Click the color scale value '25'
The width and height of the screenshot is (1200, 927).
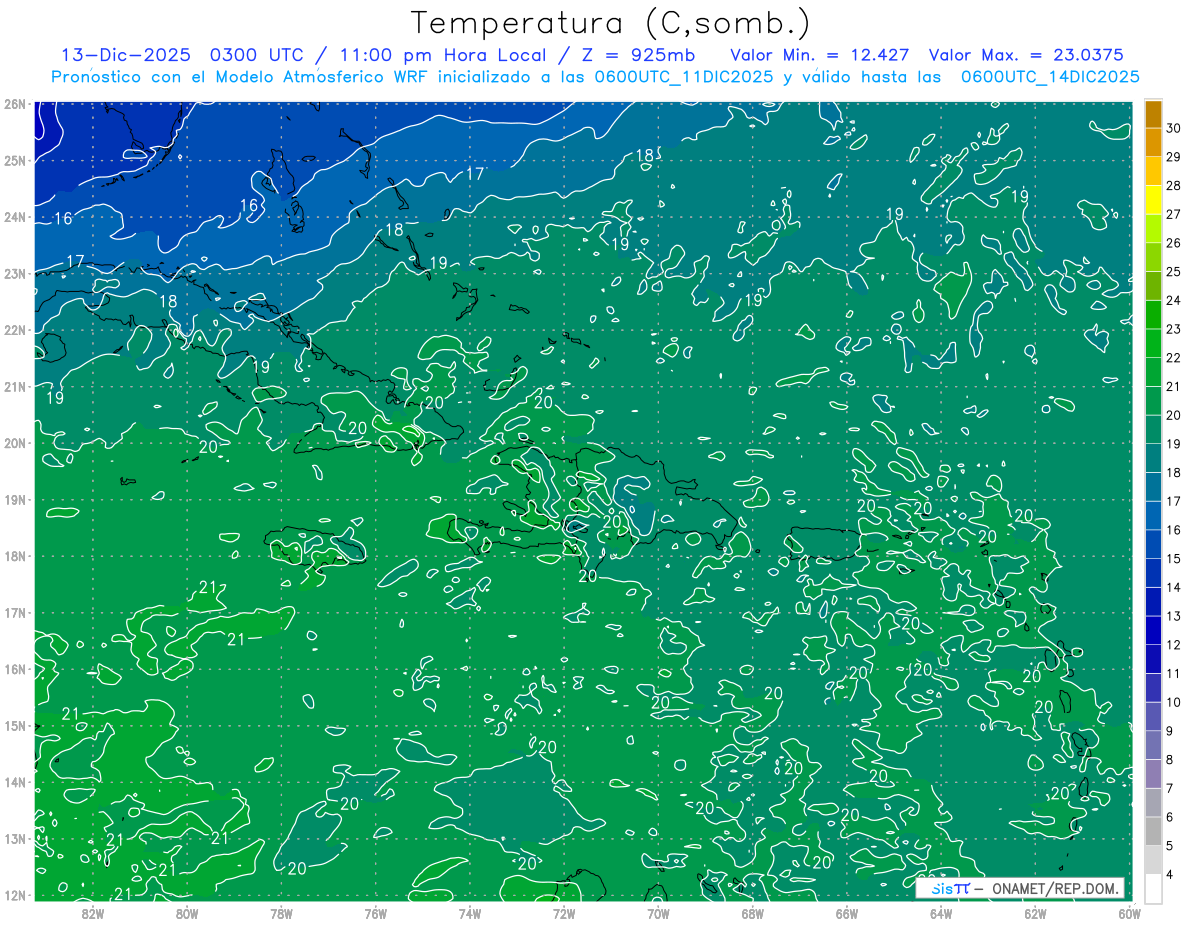[x=1174, y=272]
